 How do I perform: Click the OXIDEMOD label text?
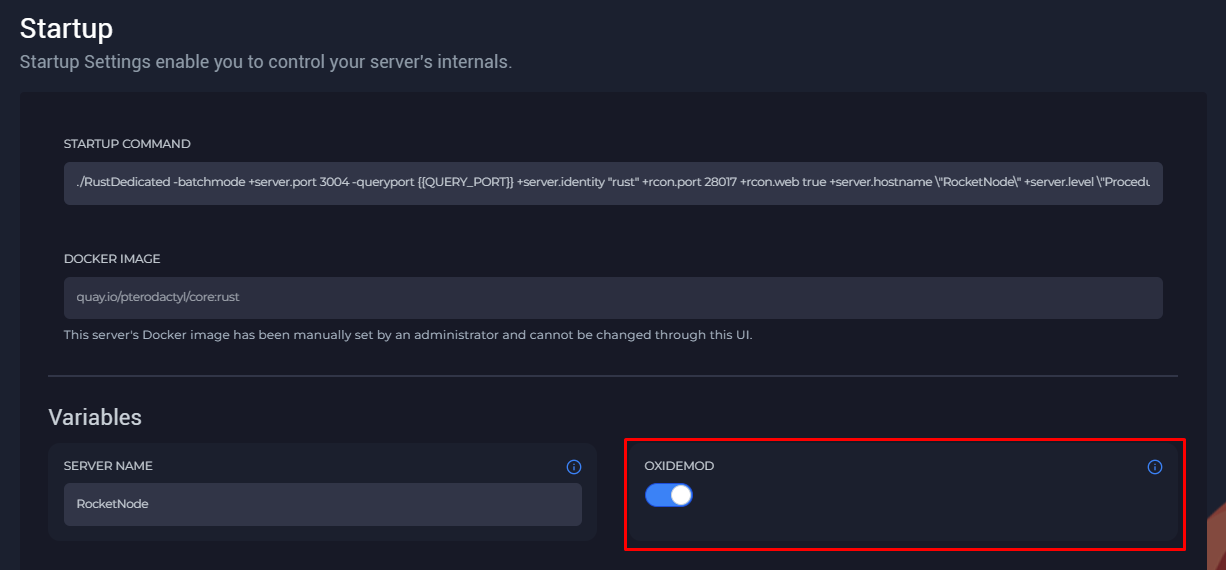tap(680, 466)
